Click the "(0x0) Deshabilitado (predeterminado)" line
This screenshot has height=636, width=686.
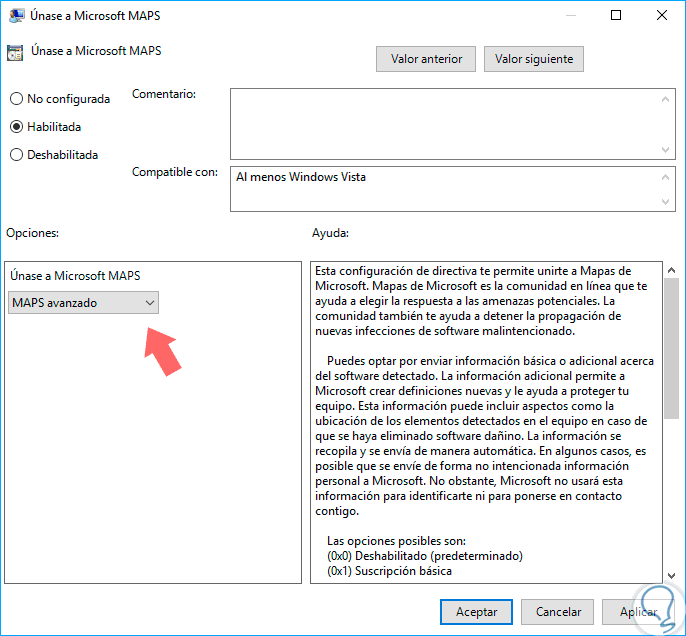click(425, 556)
